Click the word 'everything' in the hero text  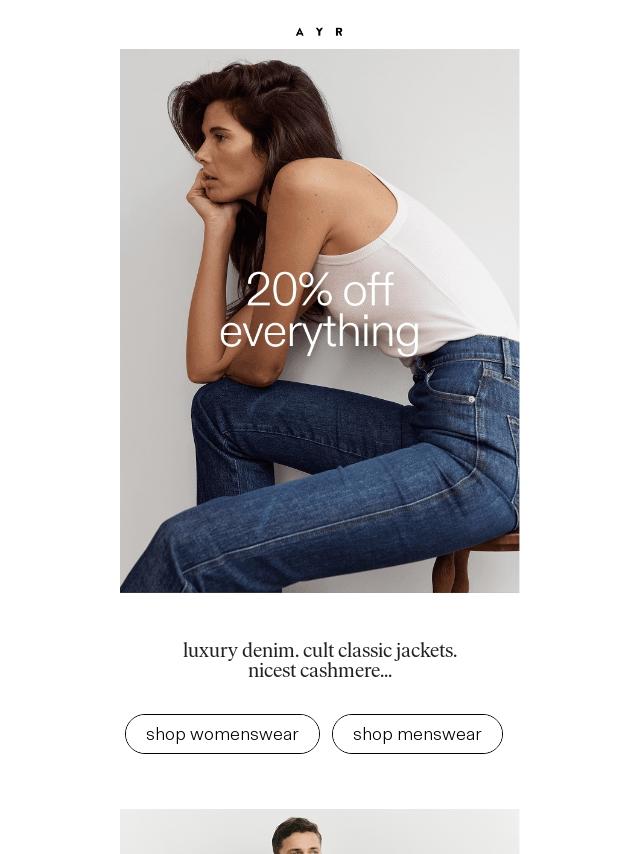(x=320, y=333)
